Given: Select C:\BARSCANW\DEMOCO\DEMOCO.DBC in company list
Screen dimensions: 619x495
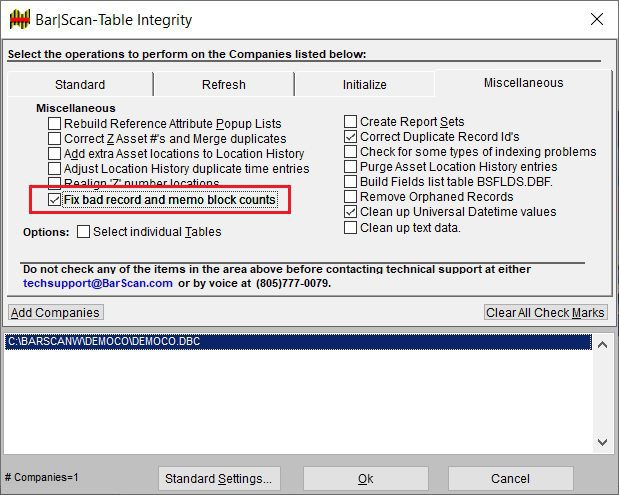Looking at the screenshot, I should (298, 341).
